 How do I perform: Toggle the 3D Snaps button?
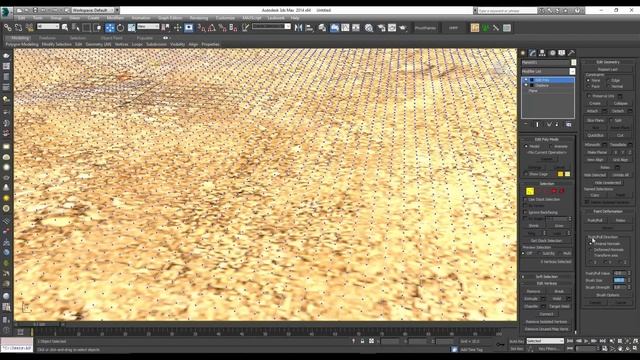tap(201, 28)
